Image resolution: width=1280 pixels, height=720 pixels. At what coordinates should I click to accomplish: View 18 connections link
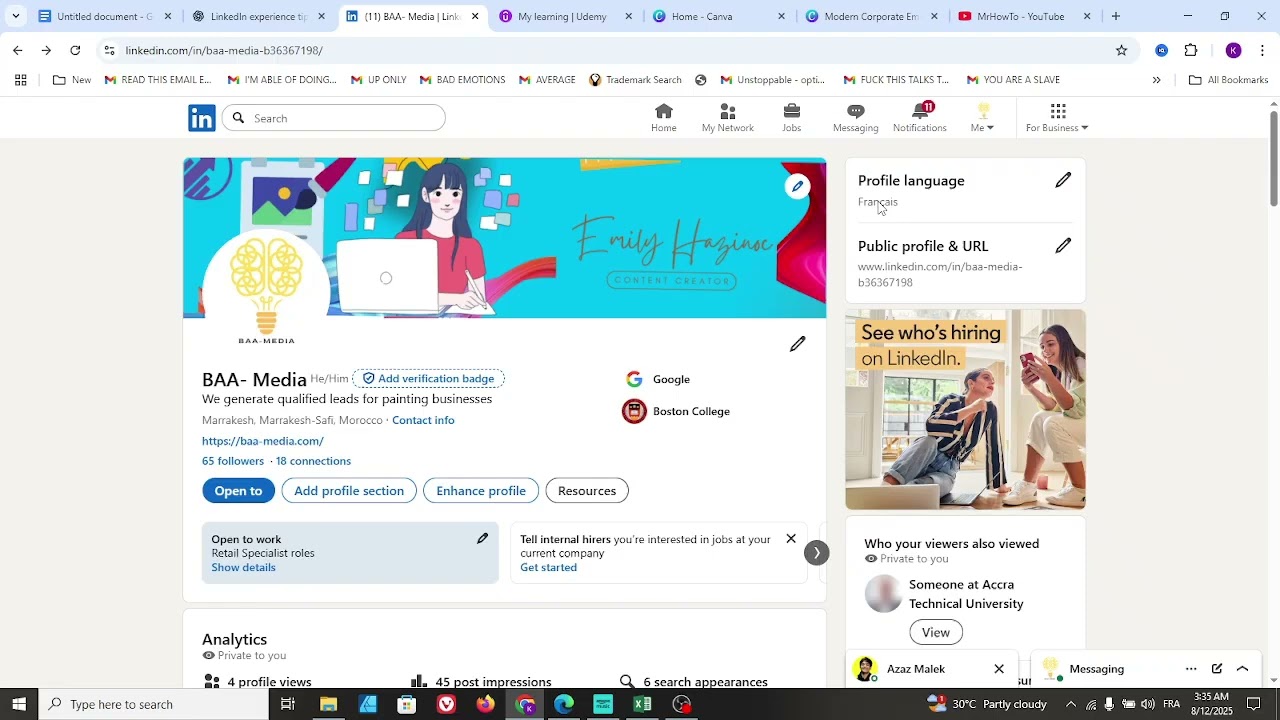[313, 461]
